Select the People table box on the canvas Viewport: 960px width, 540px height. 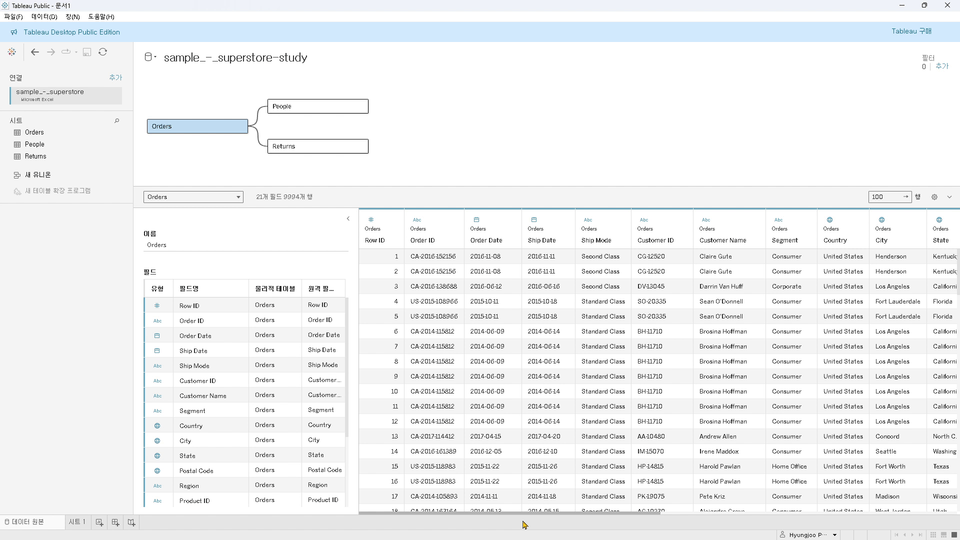(318, 107)
